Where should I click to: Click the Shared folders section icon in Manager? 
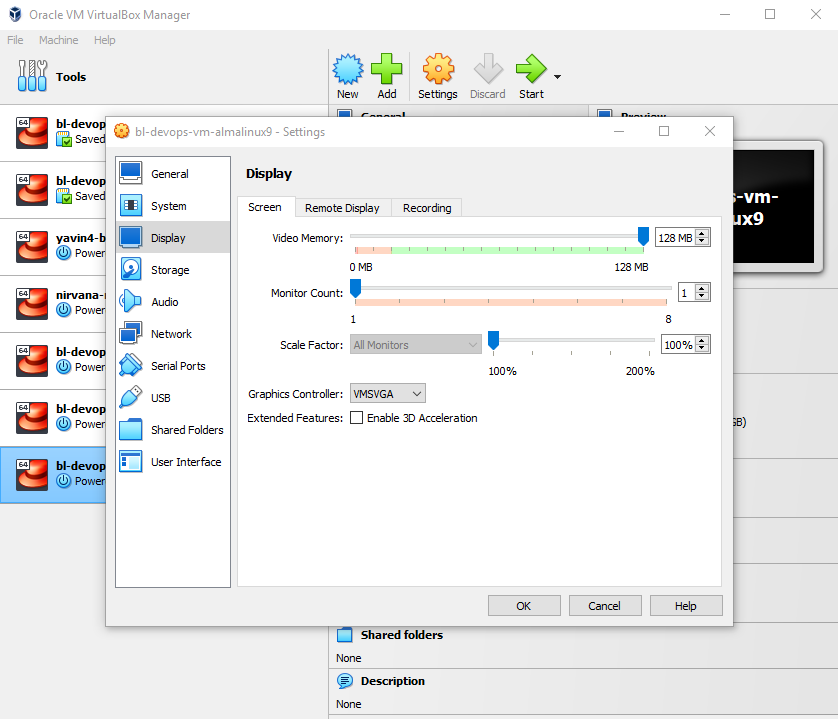(x=345, y=635)
